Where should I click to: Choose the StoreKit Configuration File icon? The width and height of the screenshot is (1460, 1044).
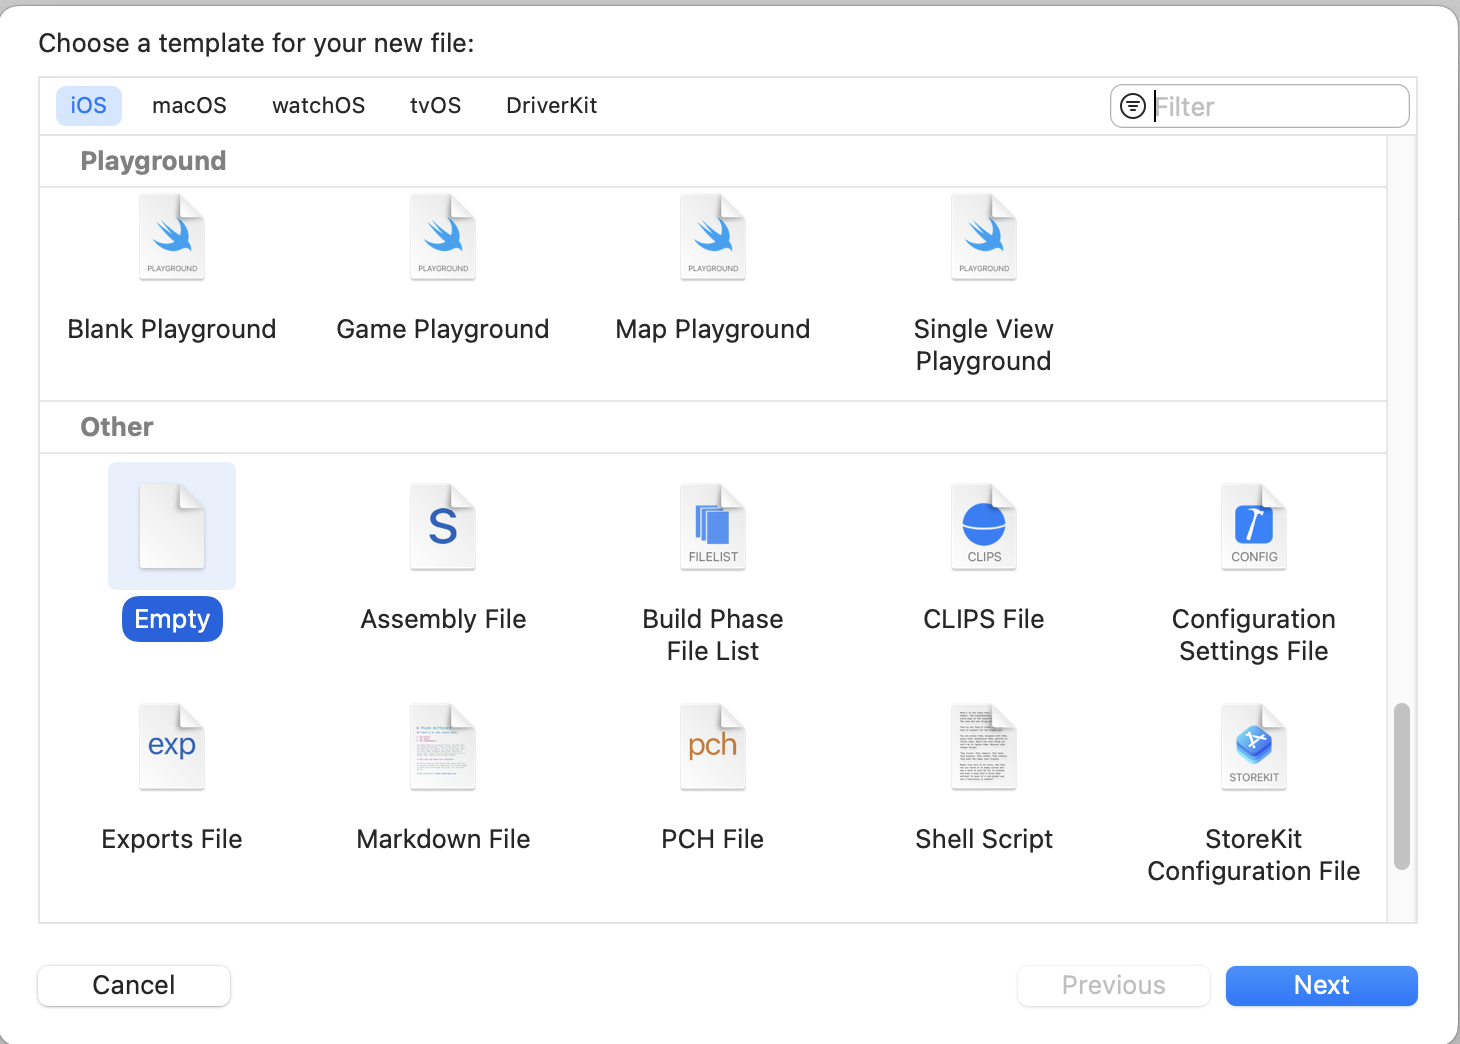[1254, 747]
